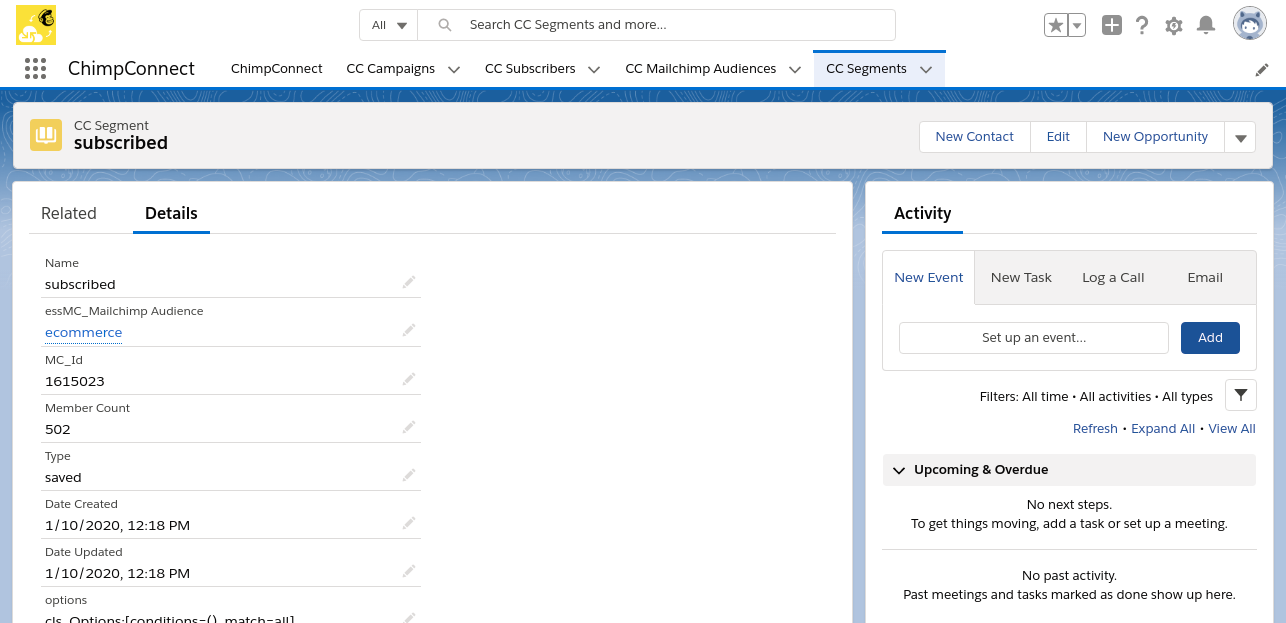This screenshot has width=1286, height=623.
Task: Click the activity filter funnel icon
Action: click(1240, 396)
